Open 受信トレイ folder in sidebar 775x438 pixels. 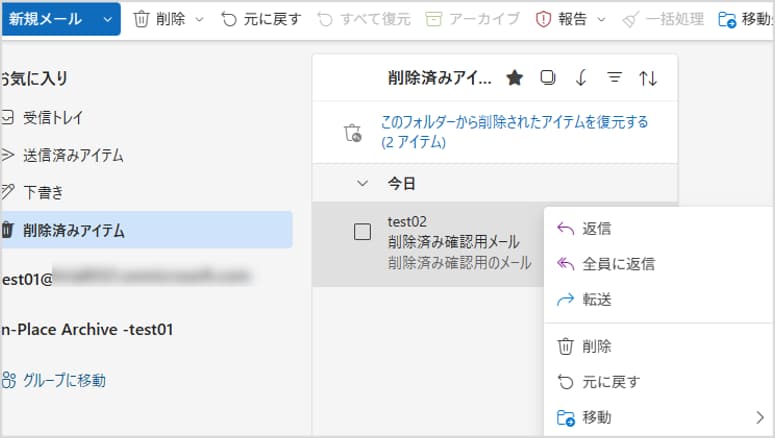click(x=53, y=117)
